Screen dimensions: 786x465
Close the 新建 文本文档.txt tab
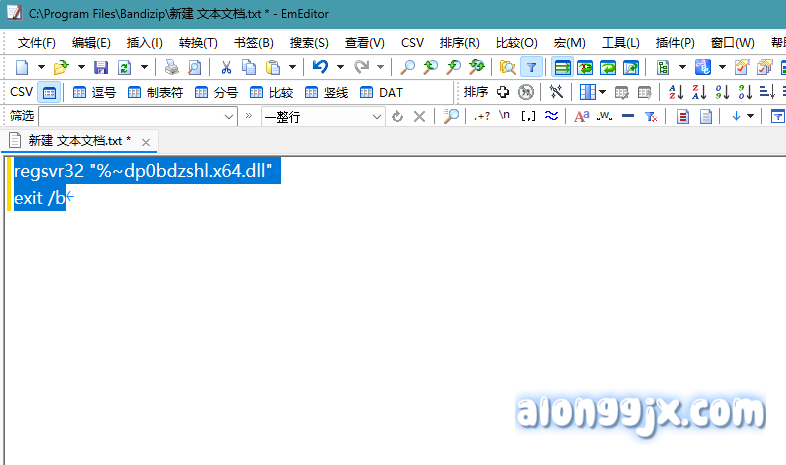click(x=146, y=141)
